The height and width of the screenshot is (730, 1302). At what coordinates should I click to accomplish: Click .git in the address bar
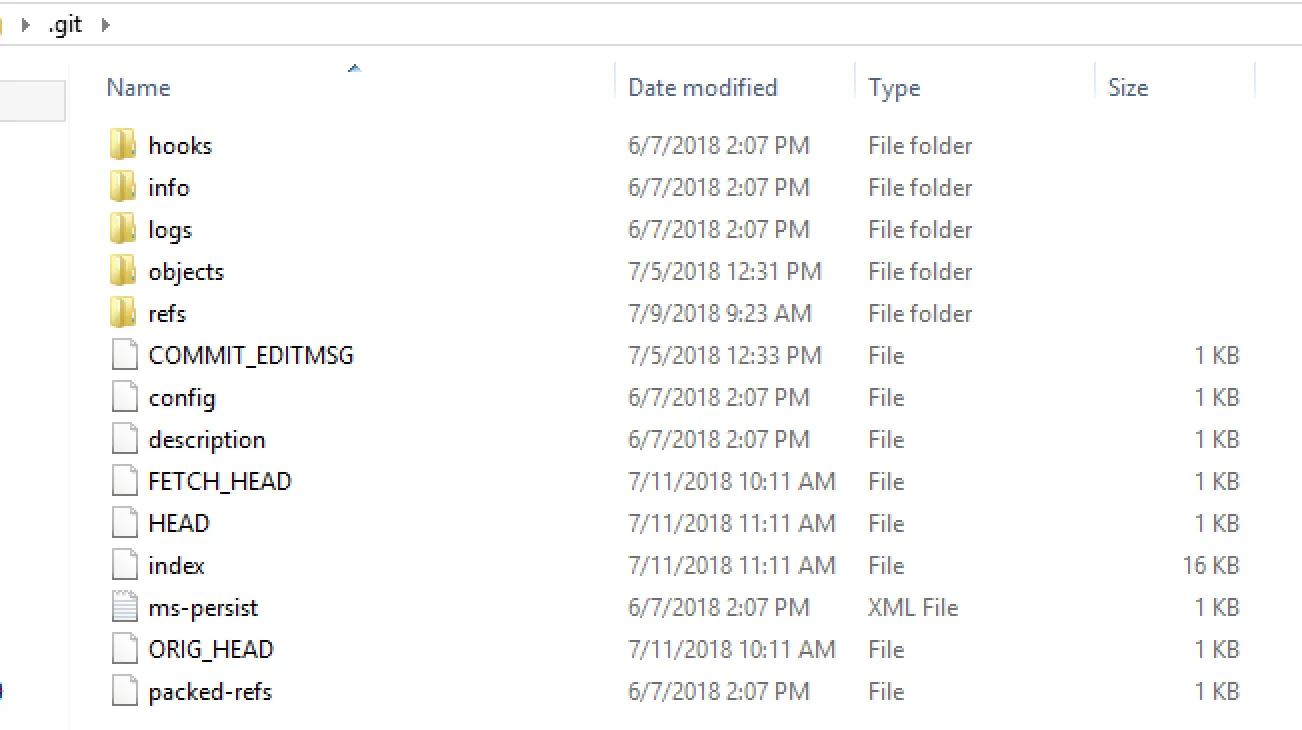pyautogui.click(x=65, y=25)
